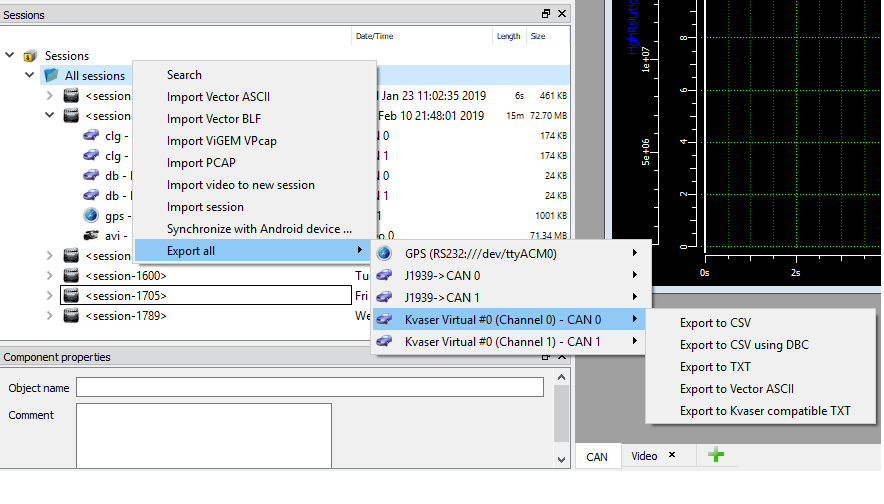
Task: Click the second db CAN connector icon
Action: pos(91,196)
